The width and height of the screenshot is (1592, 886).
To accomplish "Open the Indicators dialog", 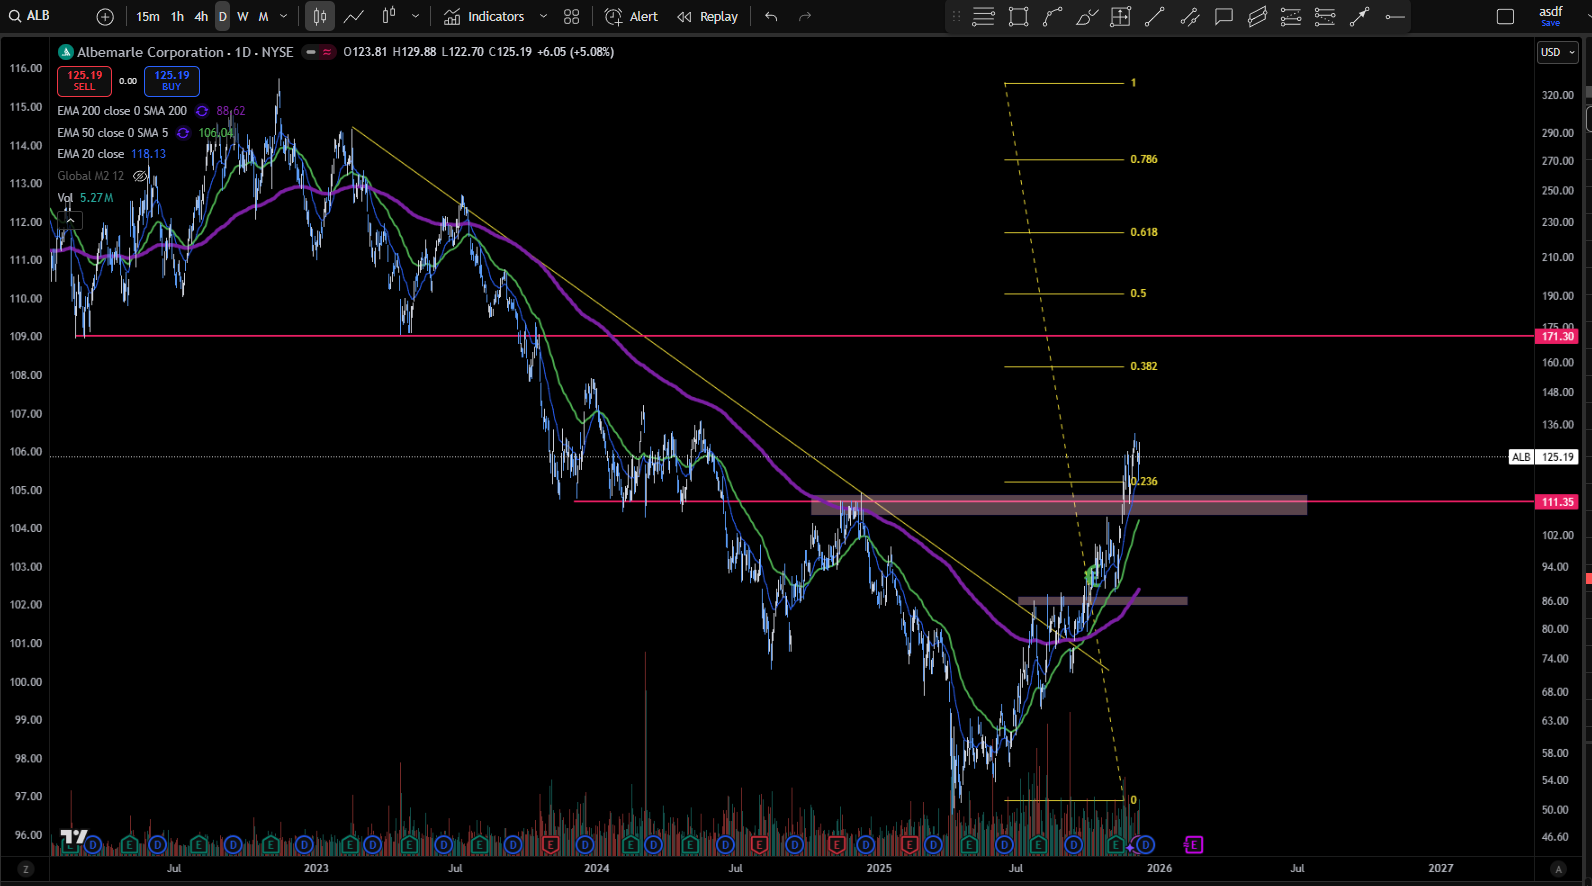I will (x=484, y=16).
